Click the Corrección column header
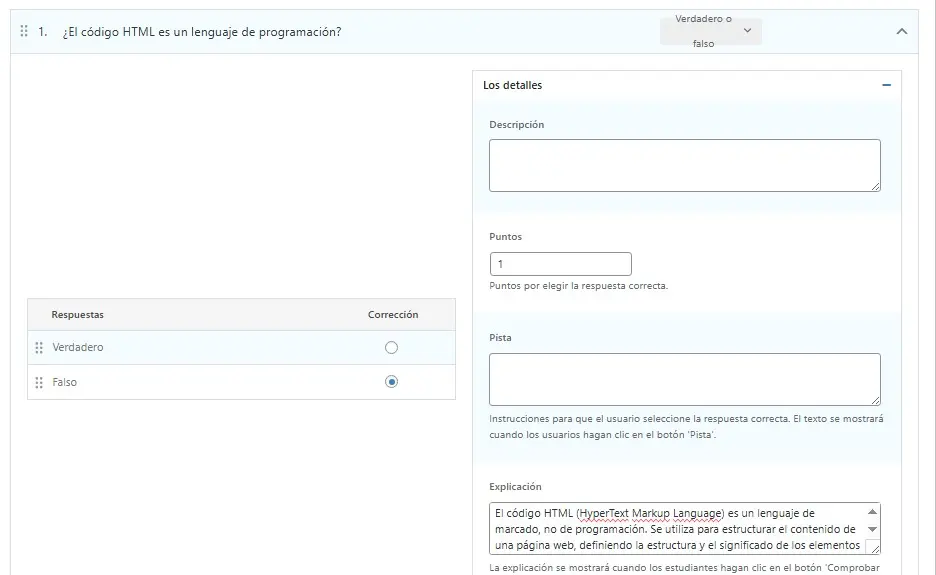 pyautogui.click(x=393, y=315)
